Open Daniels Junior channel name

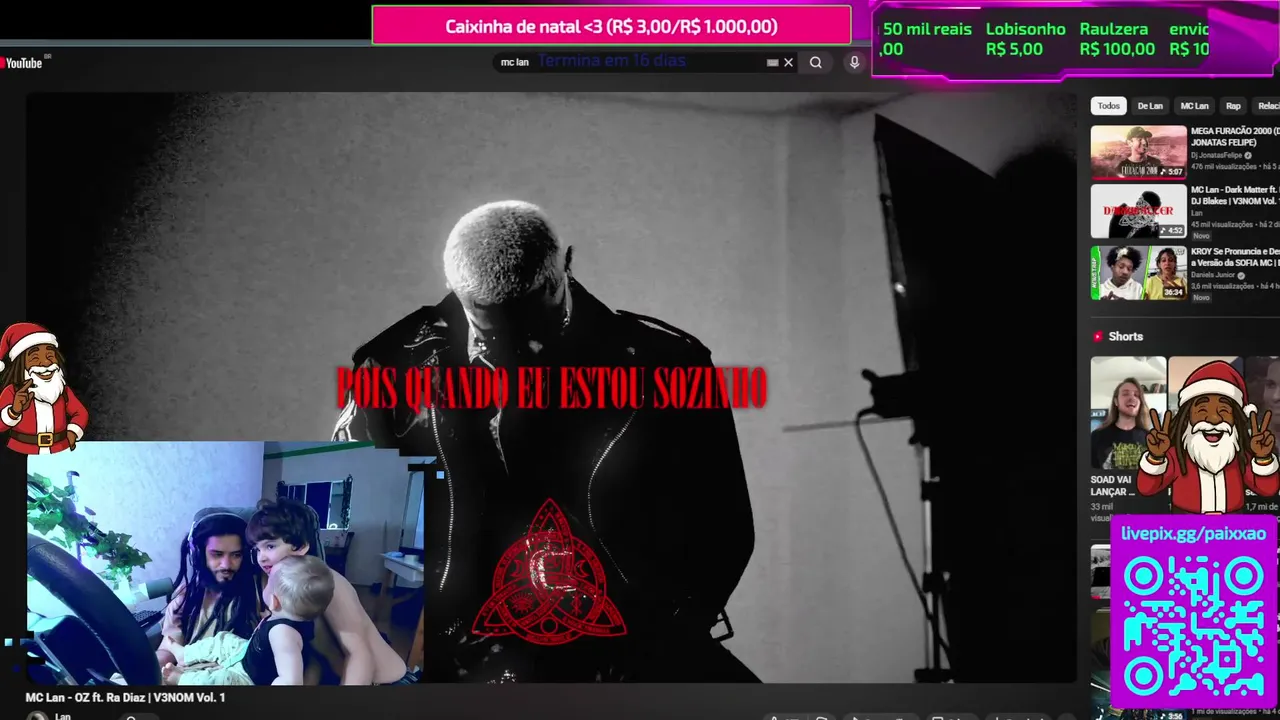[x=1212, y=275]
